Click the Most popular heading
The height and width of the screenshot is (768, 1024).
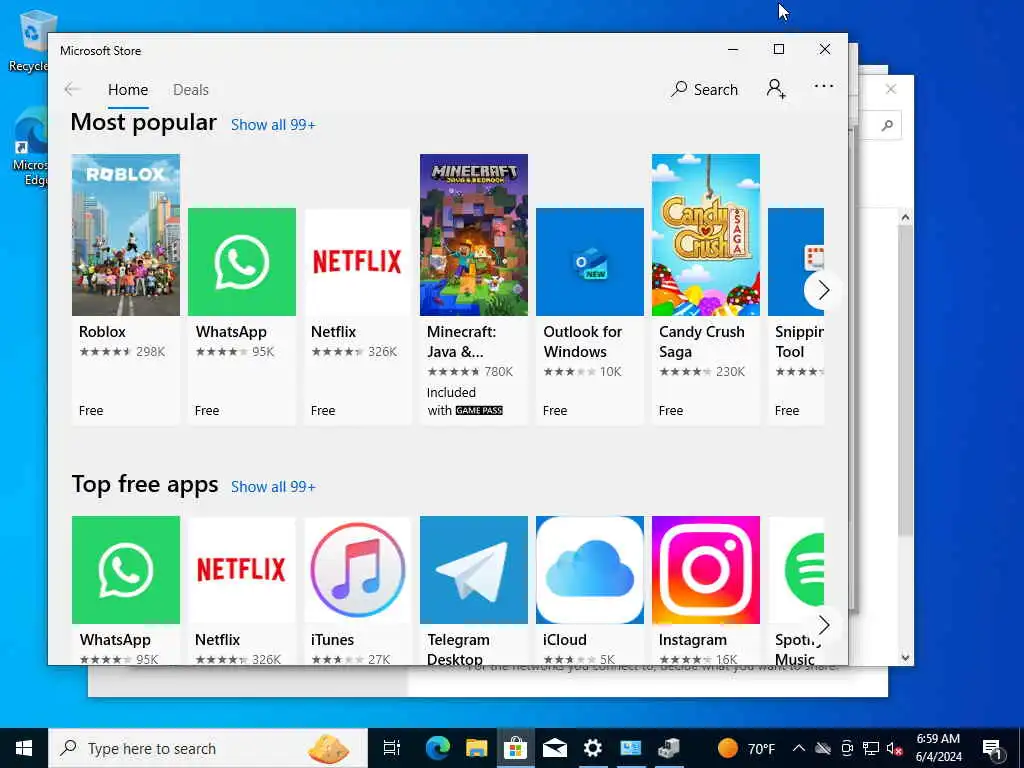pyautogui.click(x=144, y=122)
